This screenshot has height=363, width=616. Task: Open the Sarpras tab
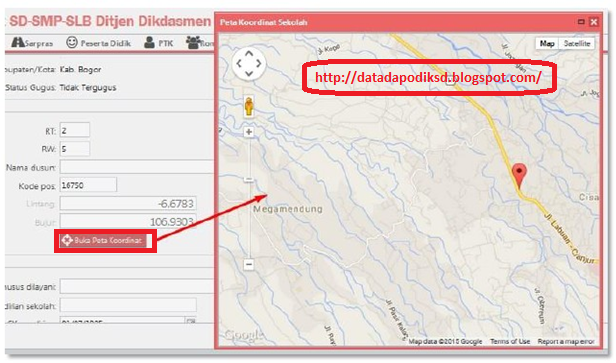coord(32,43)
